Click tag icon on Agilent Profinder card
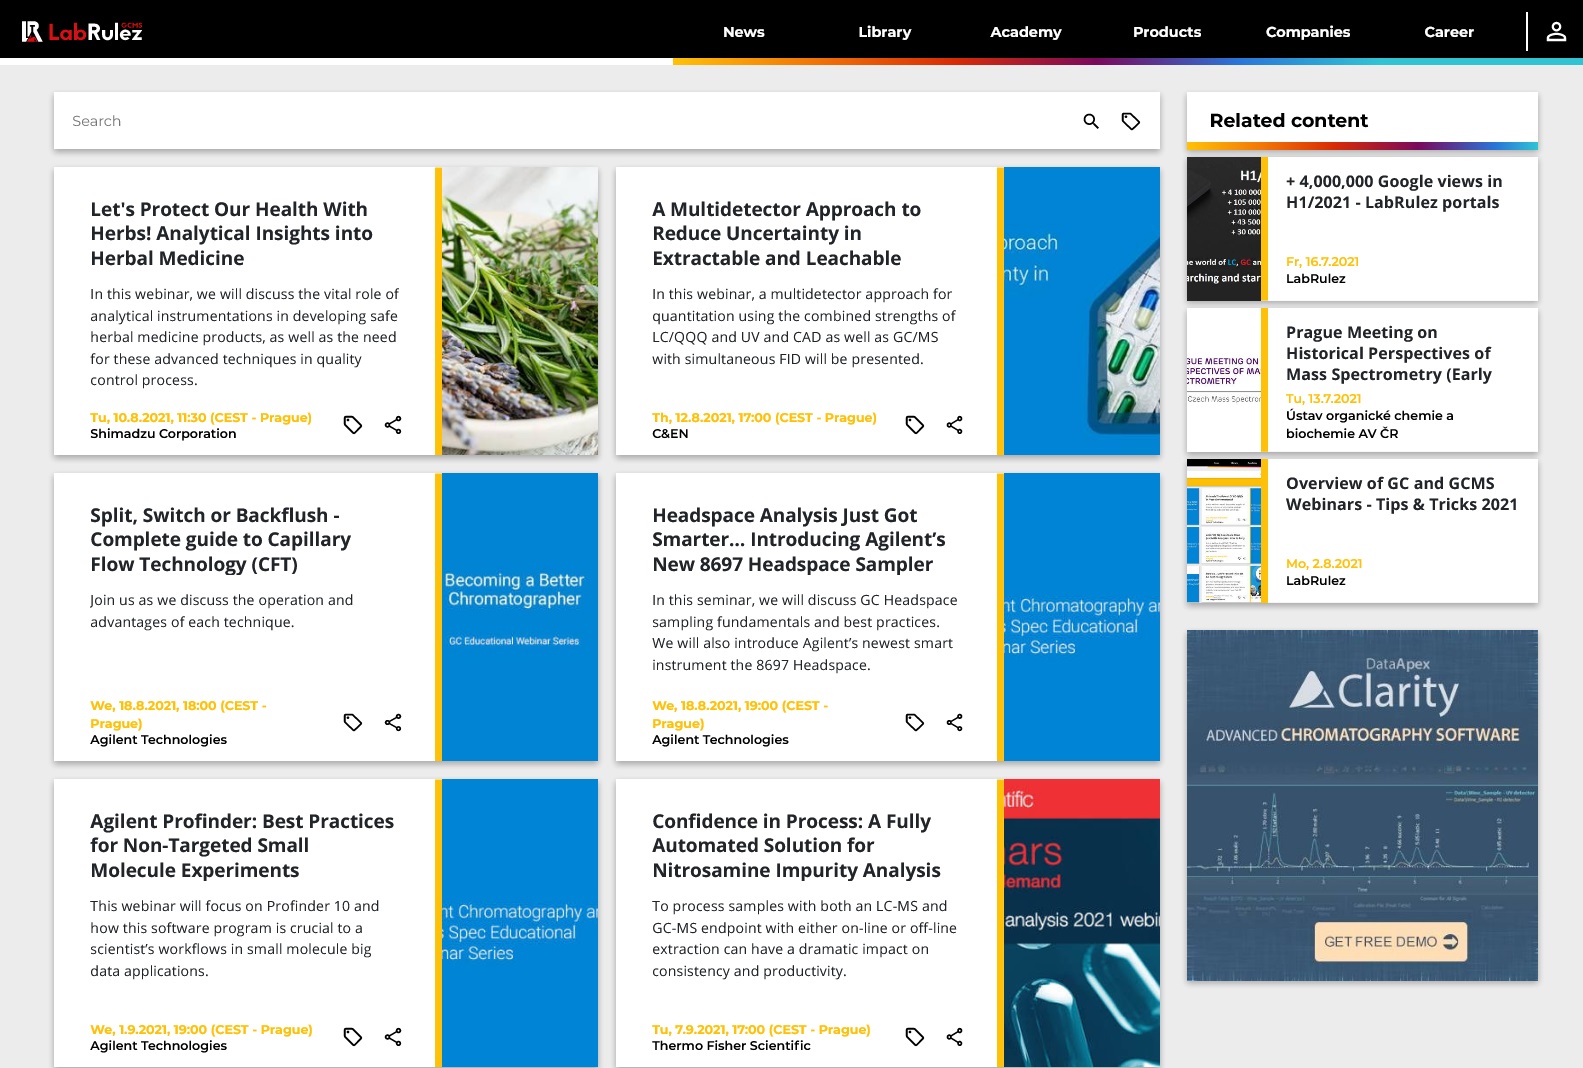This screenshot has height=1068, width=1583. (353, 1037)
